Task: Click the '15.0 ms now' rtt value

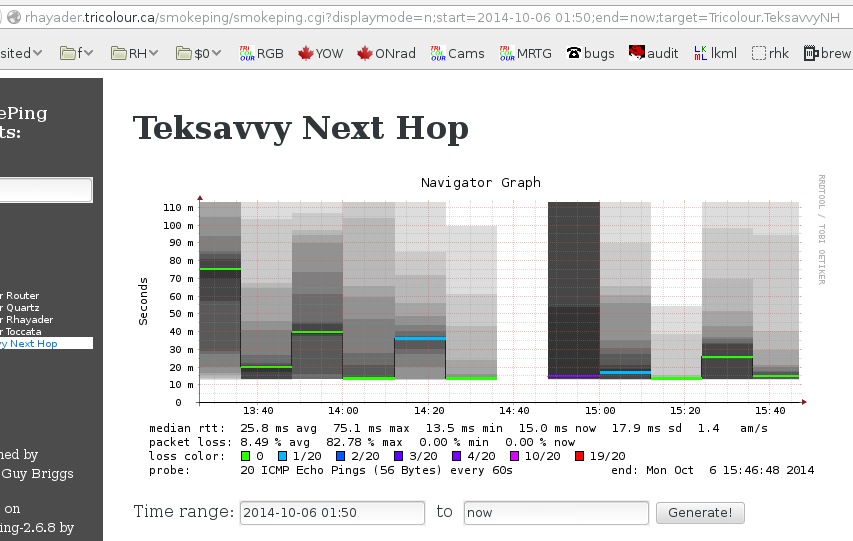Action: coord(557,428)
